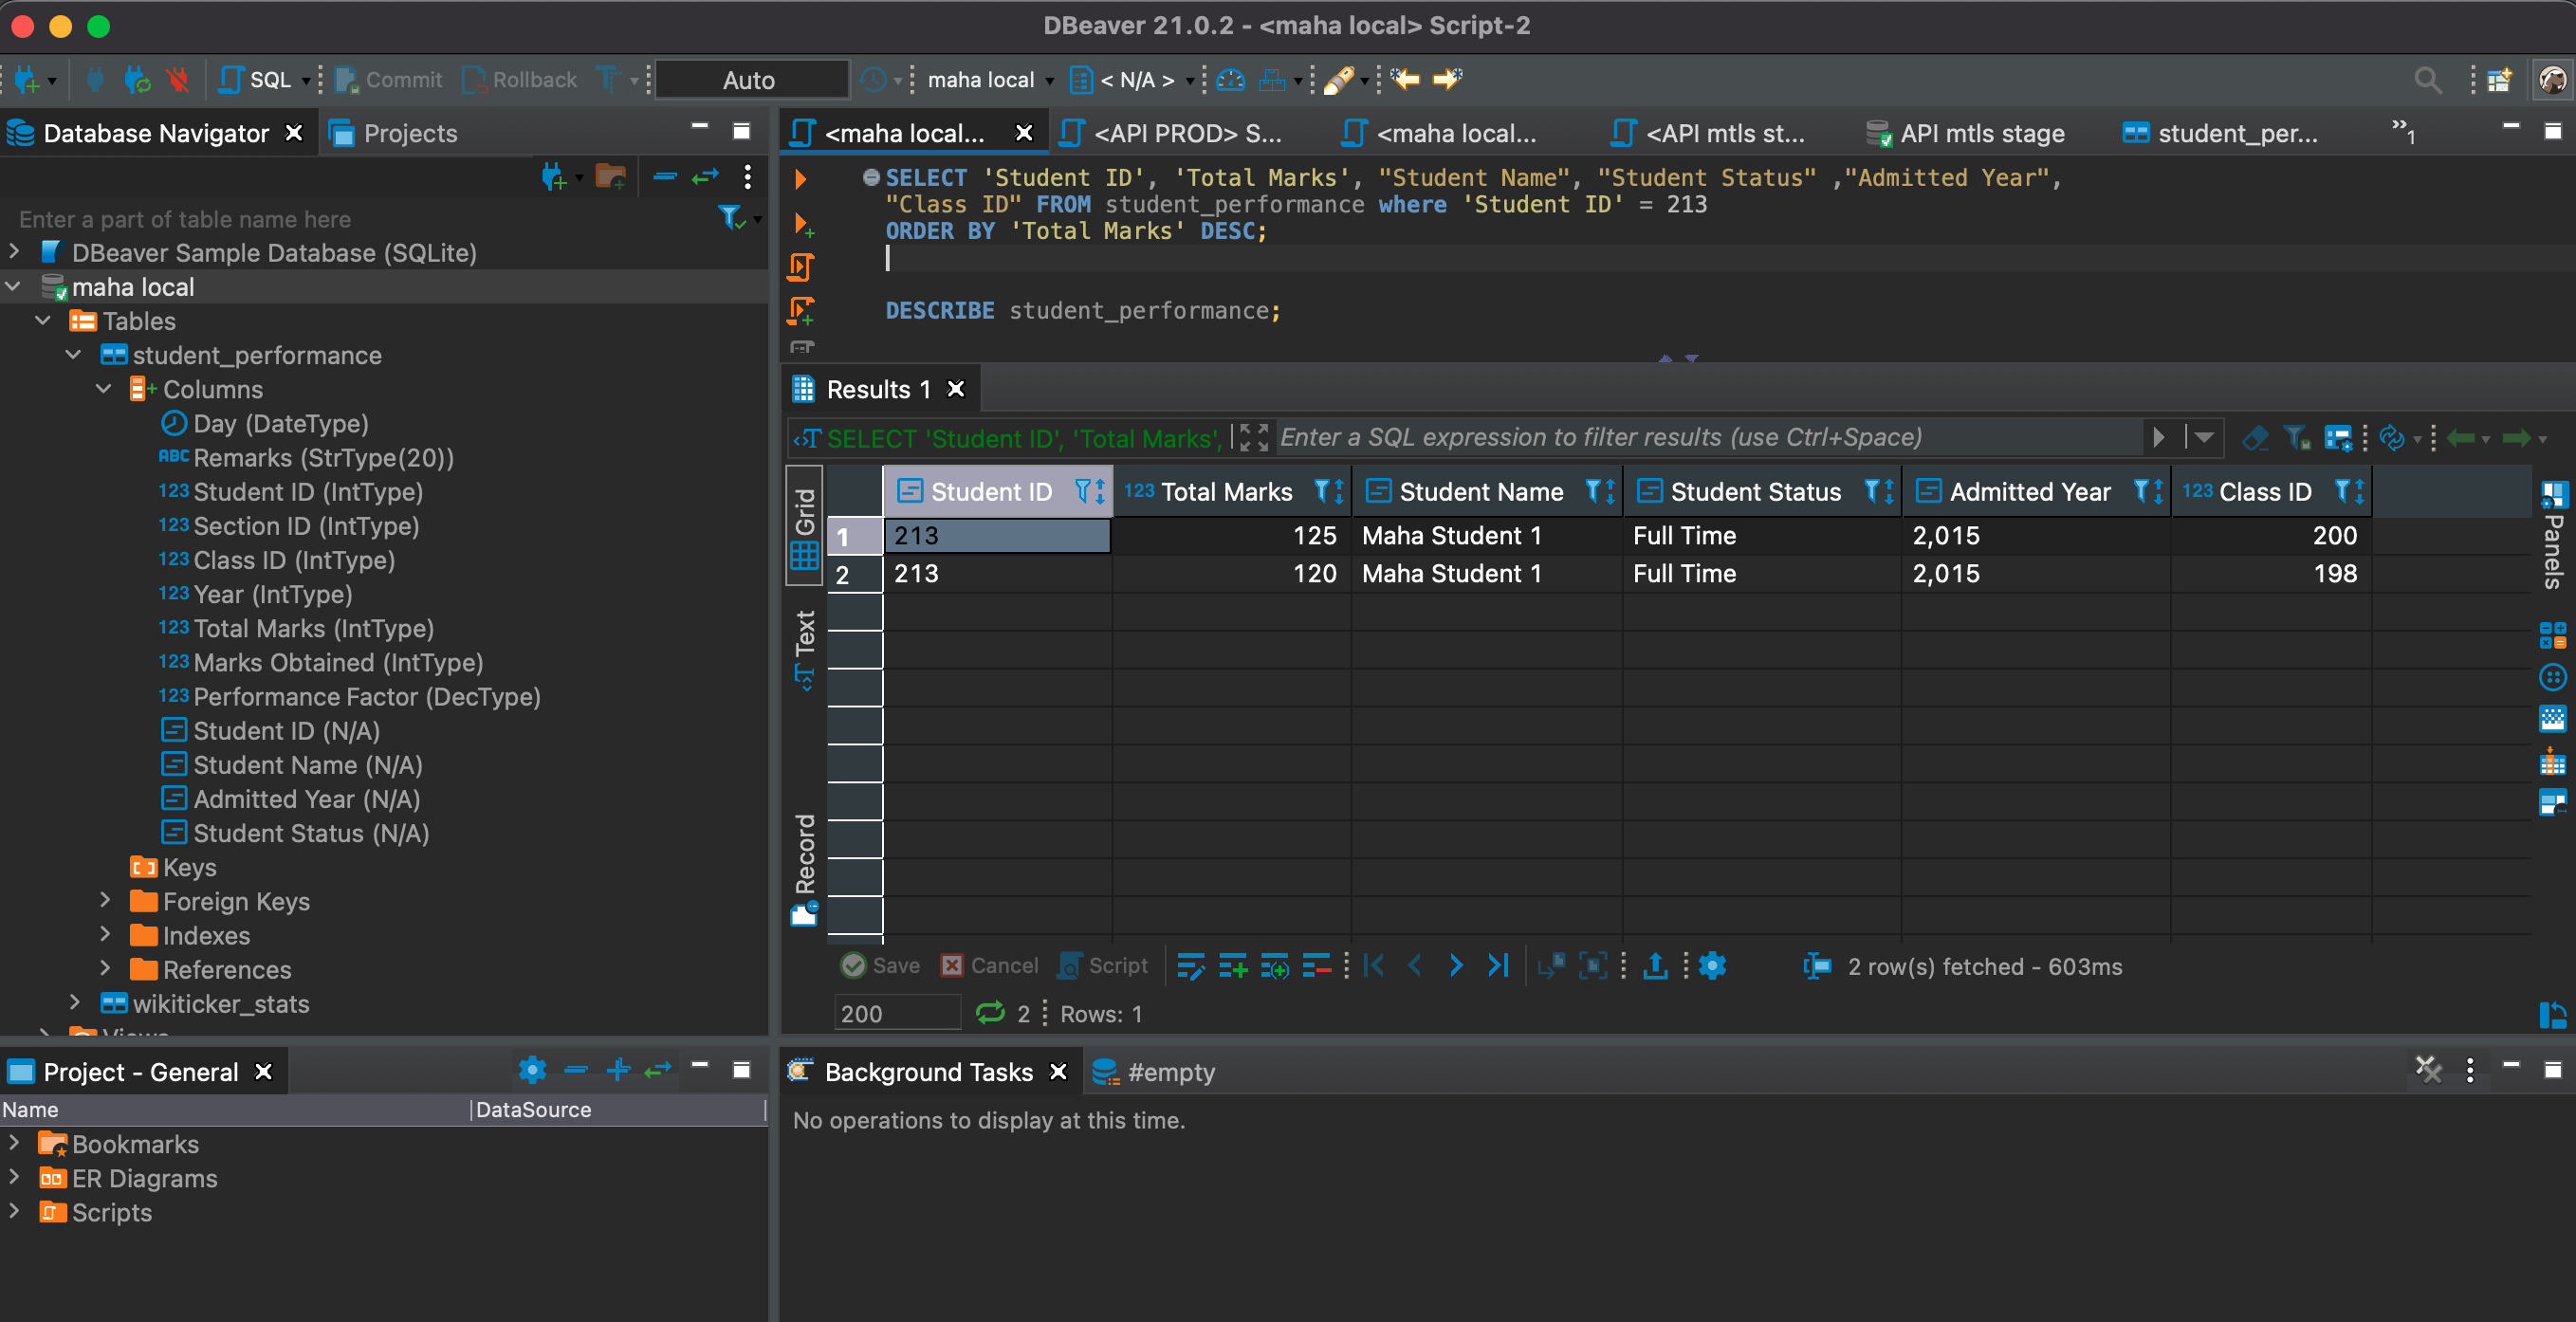The width and height of the screenshot is (2576, 1322).
Task: Switch results view to Grid mode
Action: (x=805, y=527)
